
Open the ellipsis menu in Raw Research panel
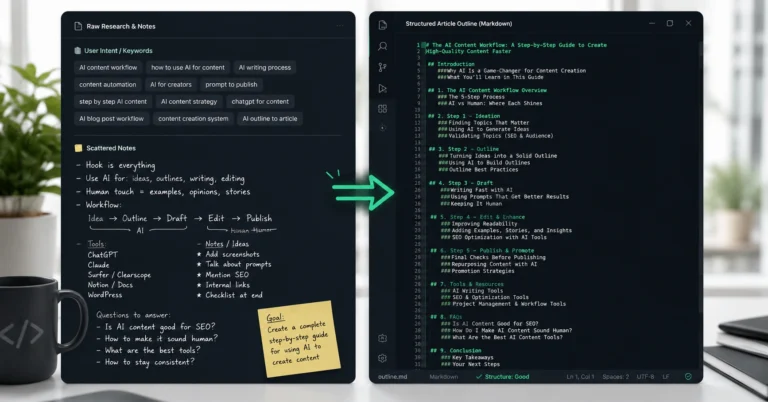[x=340, y=26]
